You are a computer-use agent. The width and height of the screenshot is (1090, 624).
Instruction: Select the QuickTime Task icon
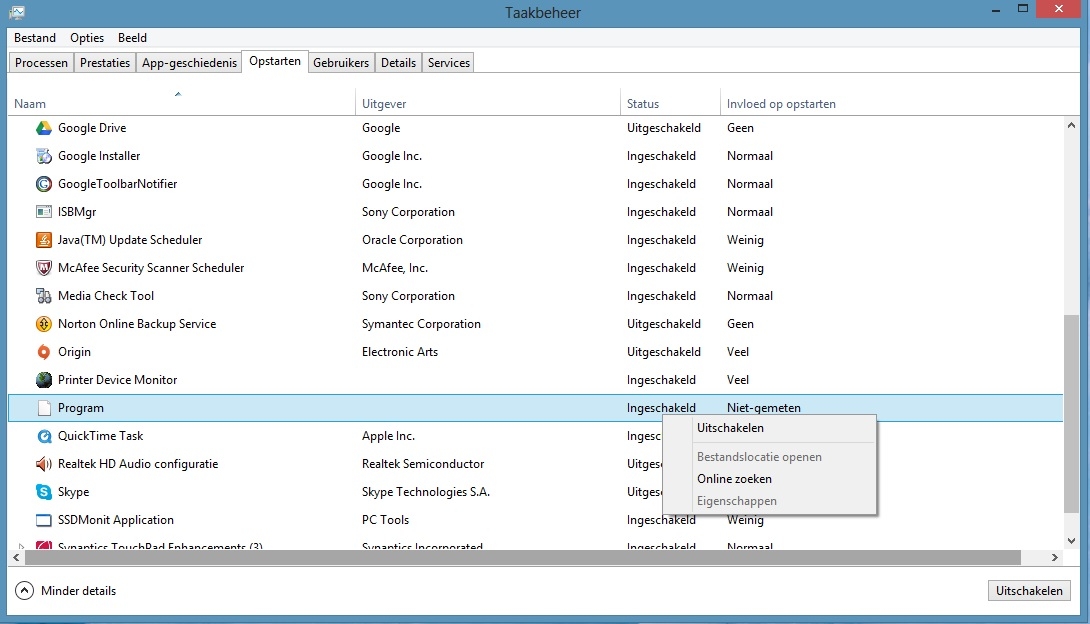[44, 436]
